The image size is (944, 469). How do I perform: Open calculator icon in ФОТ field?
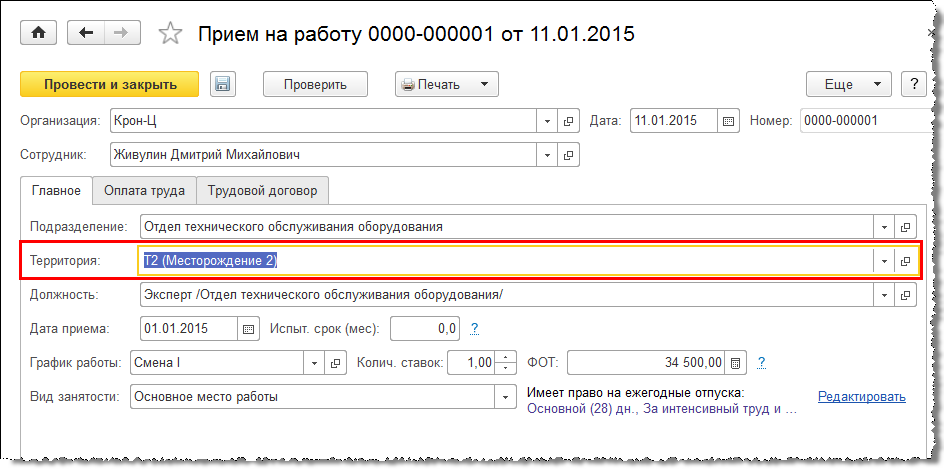coord(734,363)
